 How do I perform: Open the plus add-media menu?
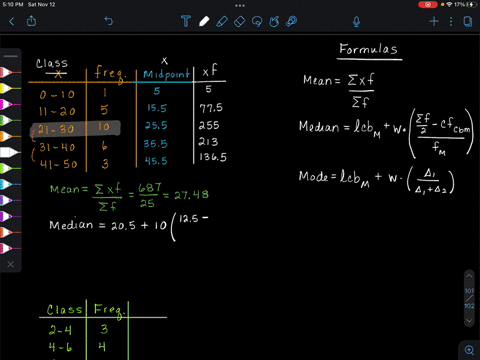pyautogui.click(x=434, y=22)
